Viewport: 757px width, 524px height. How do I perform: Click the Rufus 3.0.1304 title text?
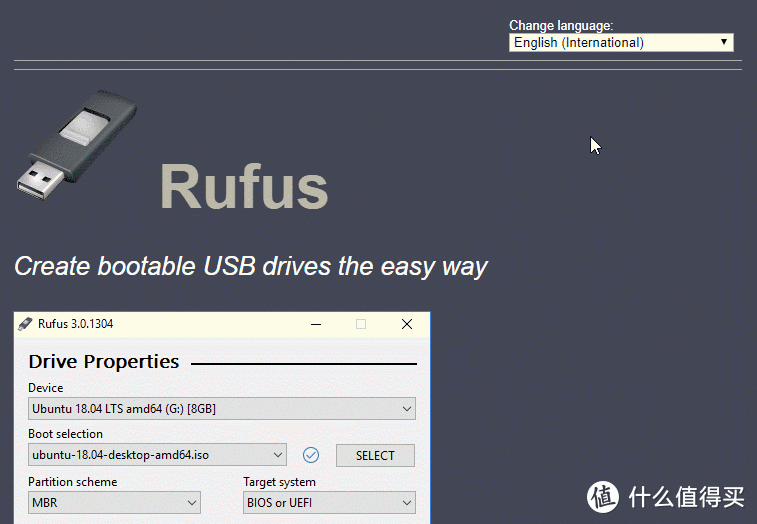76,324
